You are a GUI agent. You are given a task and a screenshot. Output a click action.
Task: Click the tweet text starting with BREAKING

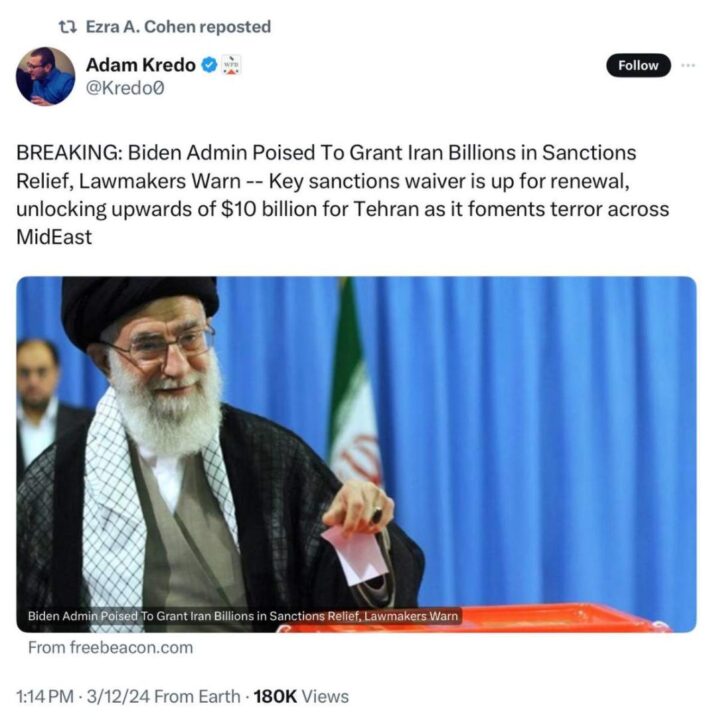343,195
